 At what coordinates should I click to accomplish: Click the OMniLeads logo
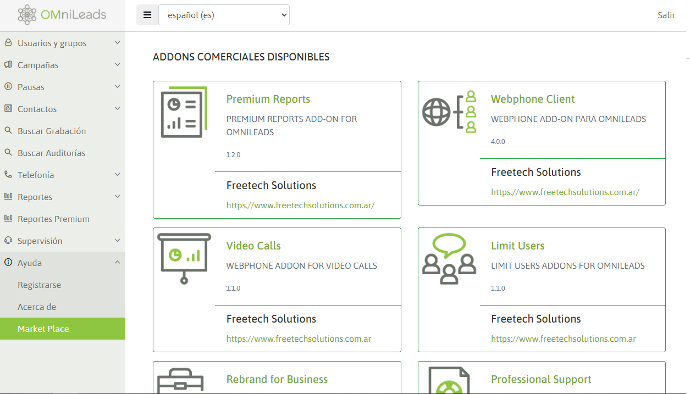point(62,15)
